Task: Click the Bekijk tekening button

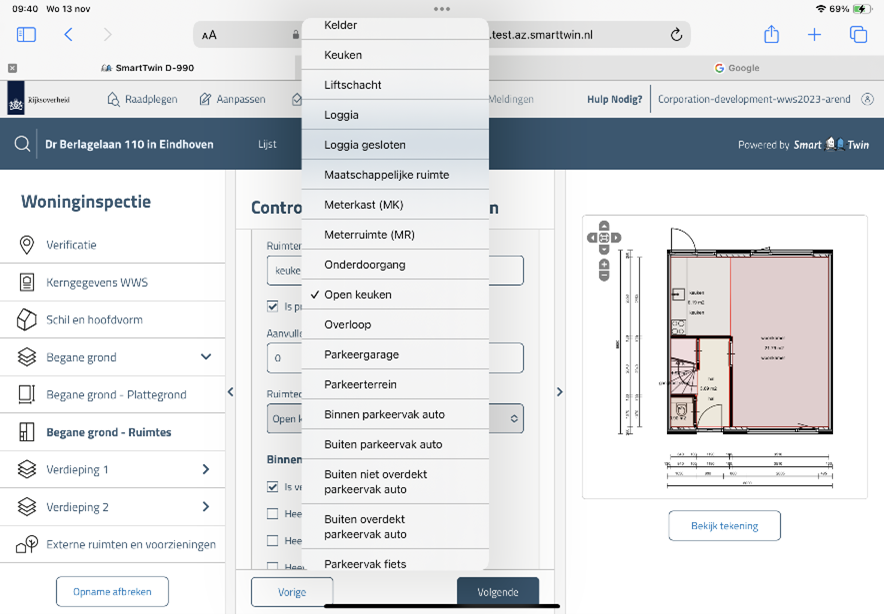Action: 724,526
